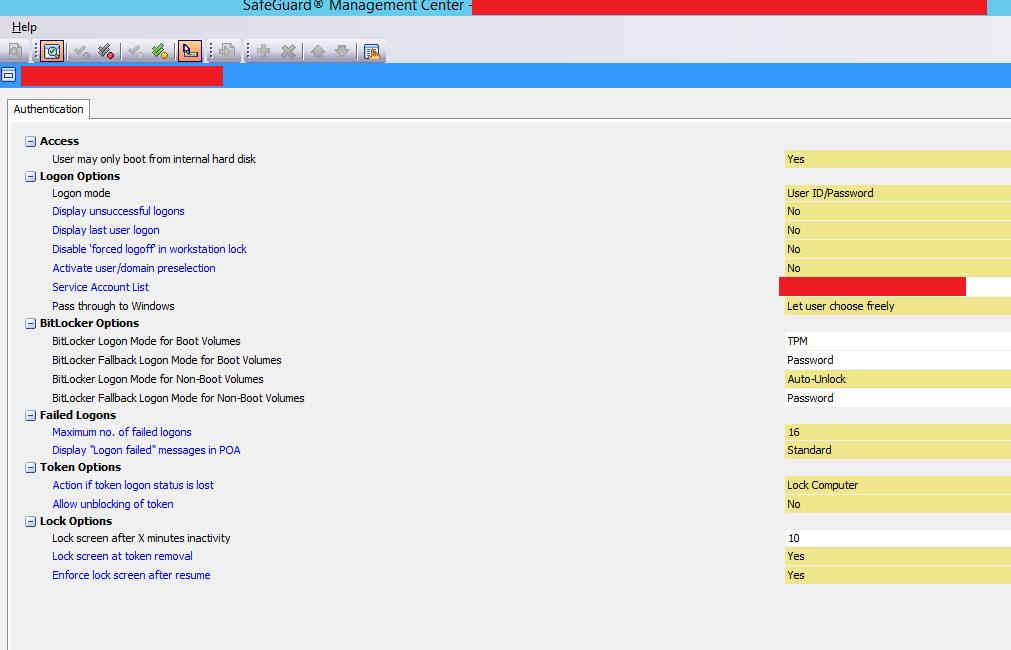
Task: Click 'Lock screen at token removal' link
Action: tap(123, 556)
